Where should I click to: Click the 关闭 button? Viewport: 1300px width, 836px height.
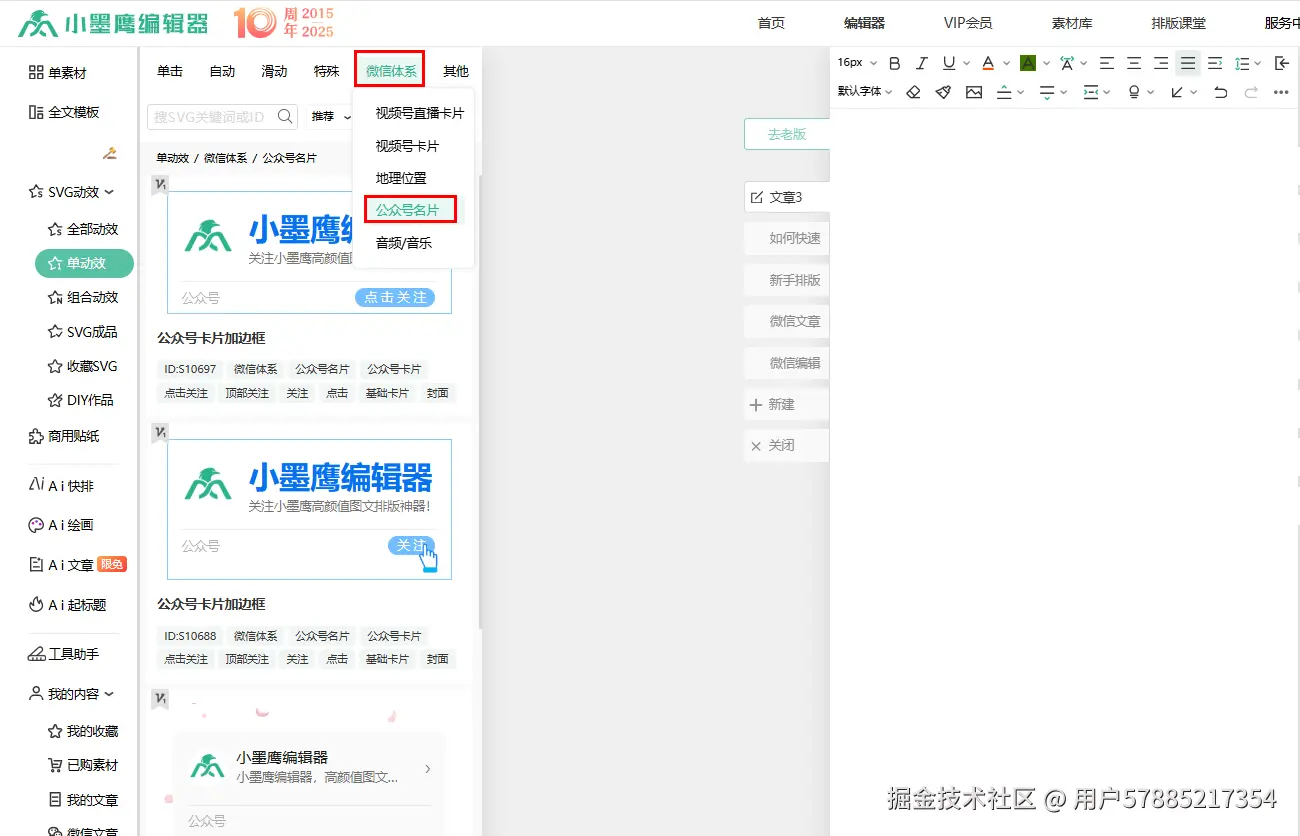[x=786, y=445]
